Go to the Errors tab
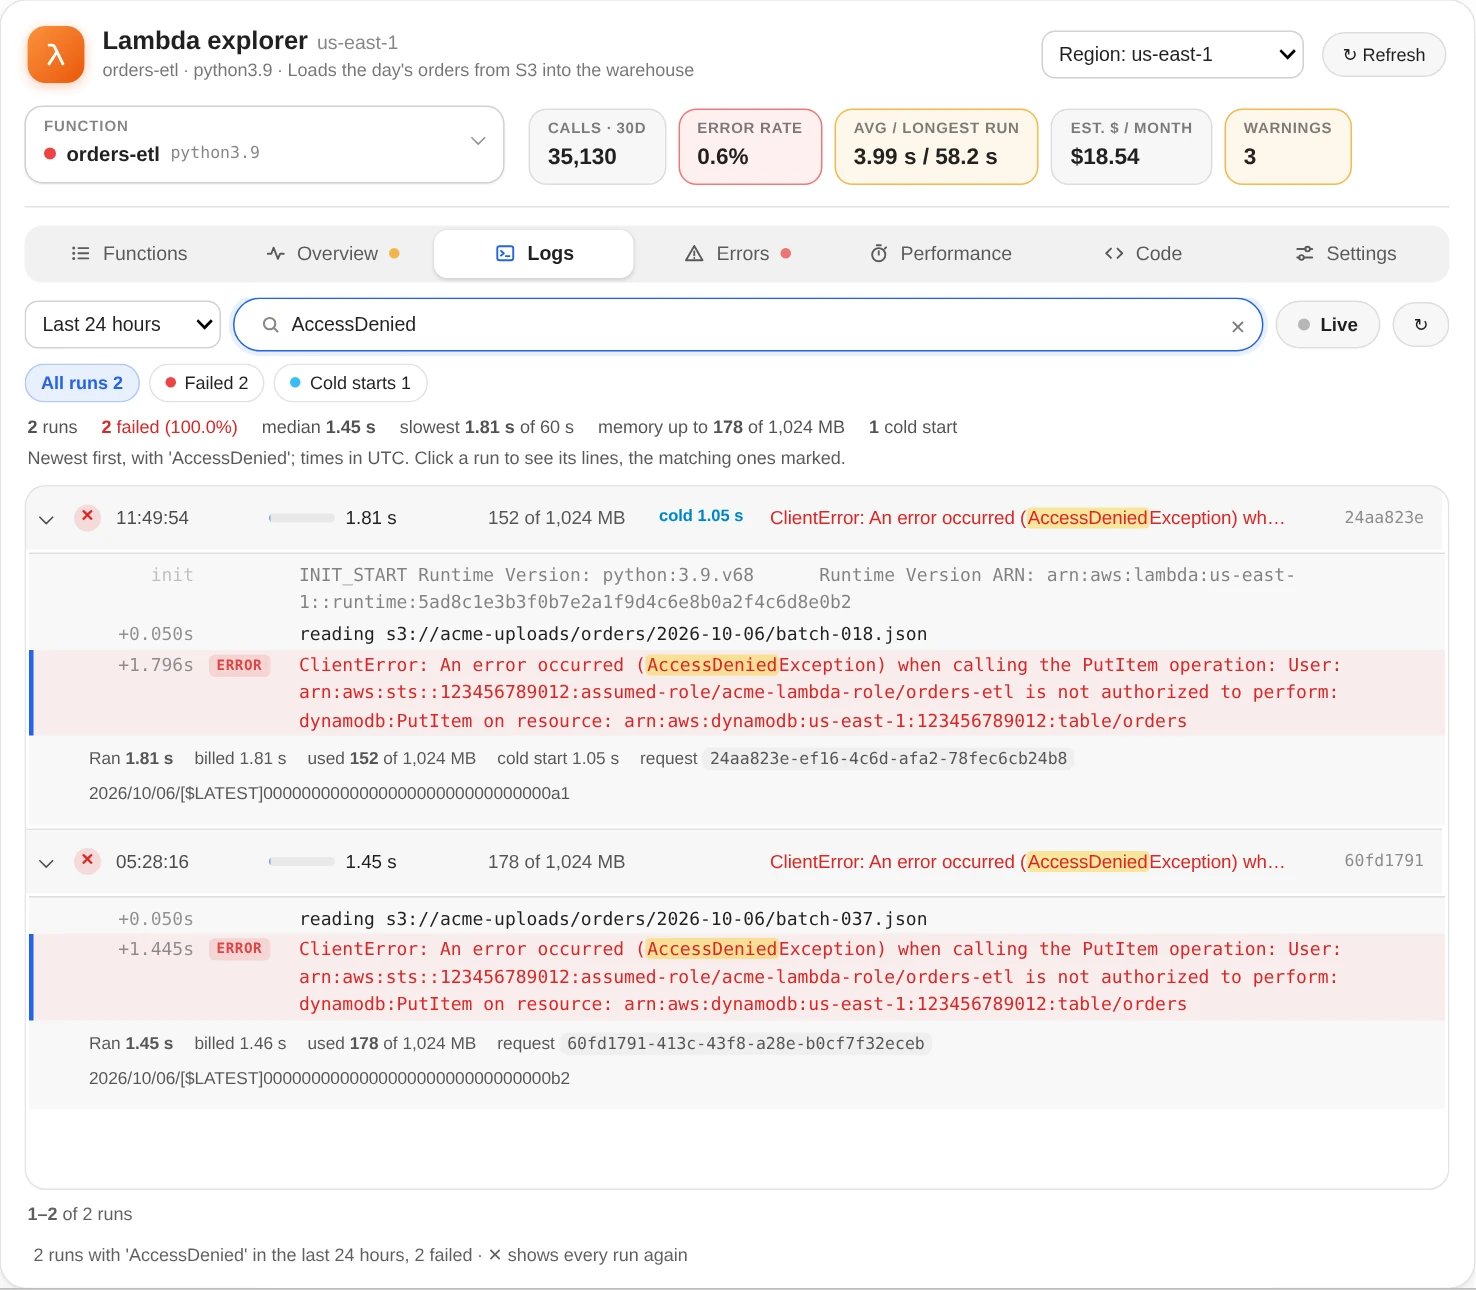Screen dimensions: 1476x1290 tap(738, 254)
